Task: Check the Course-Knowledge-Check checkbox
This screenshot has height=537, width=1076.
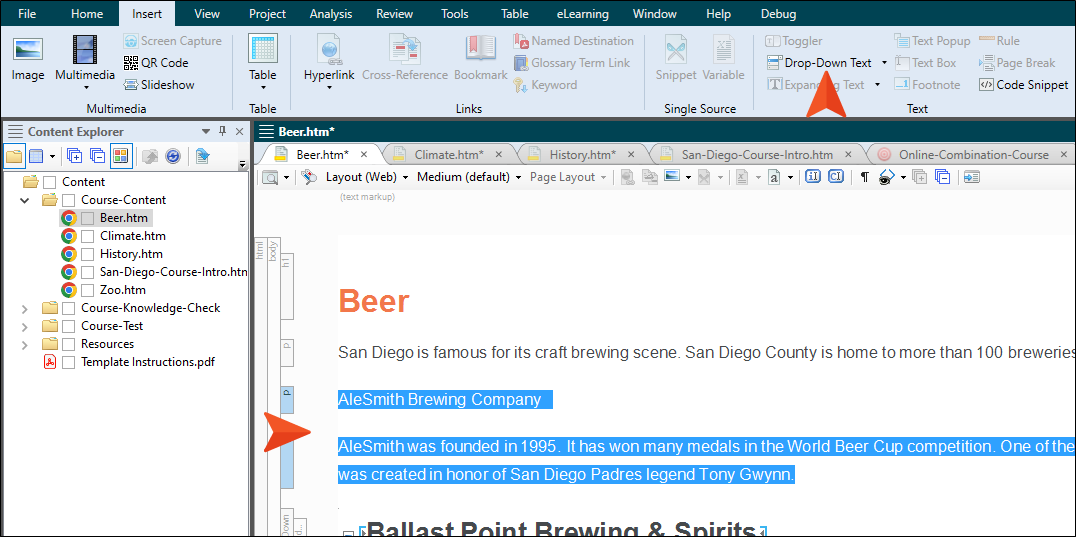Action: point(69,308)
